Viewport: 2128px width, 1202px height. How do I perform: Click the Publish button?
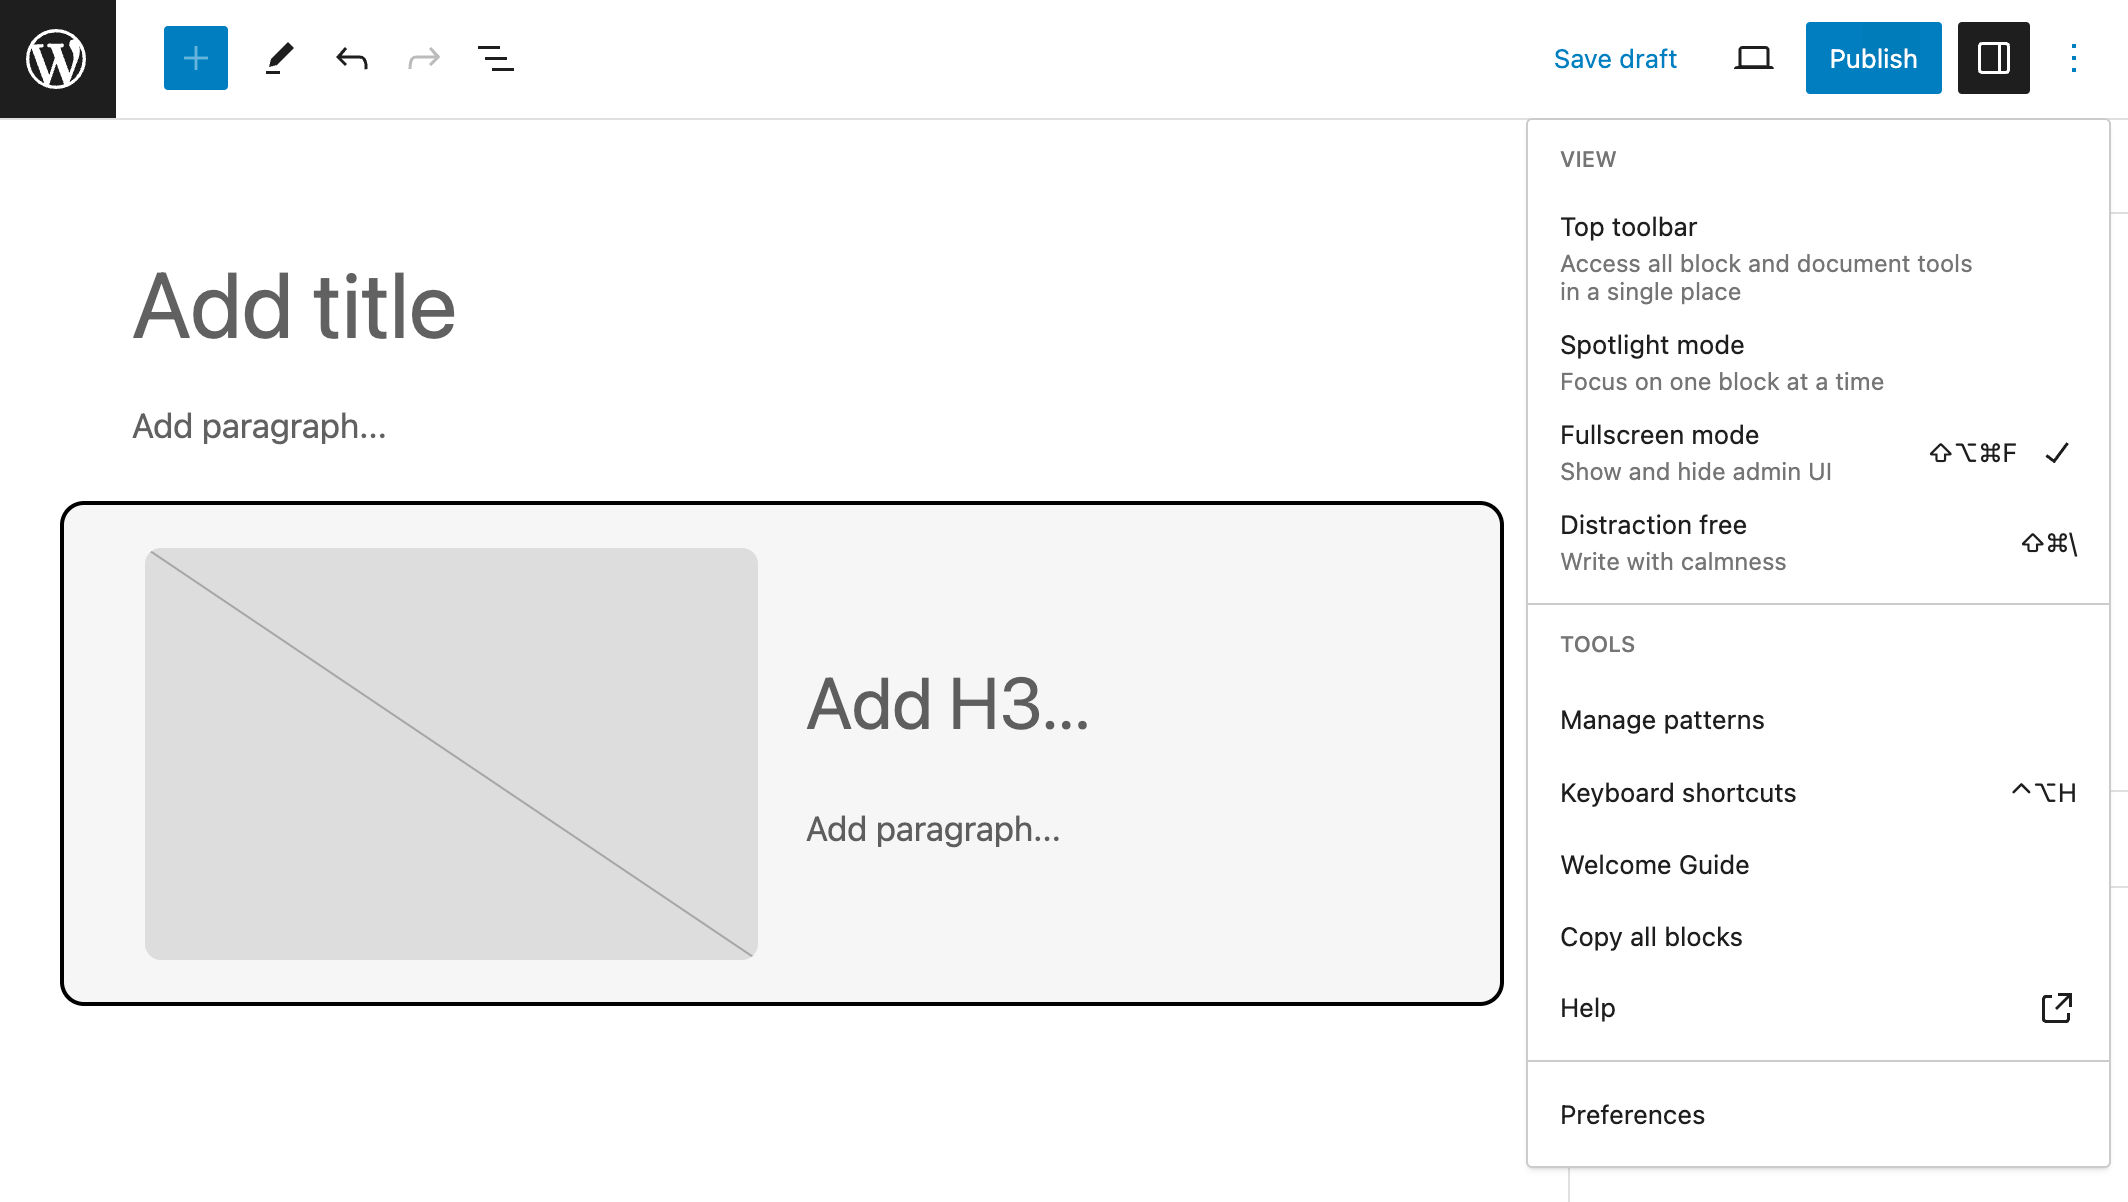tap(1874, 58)
